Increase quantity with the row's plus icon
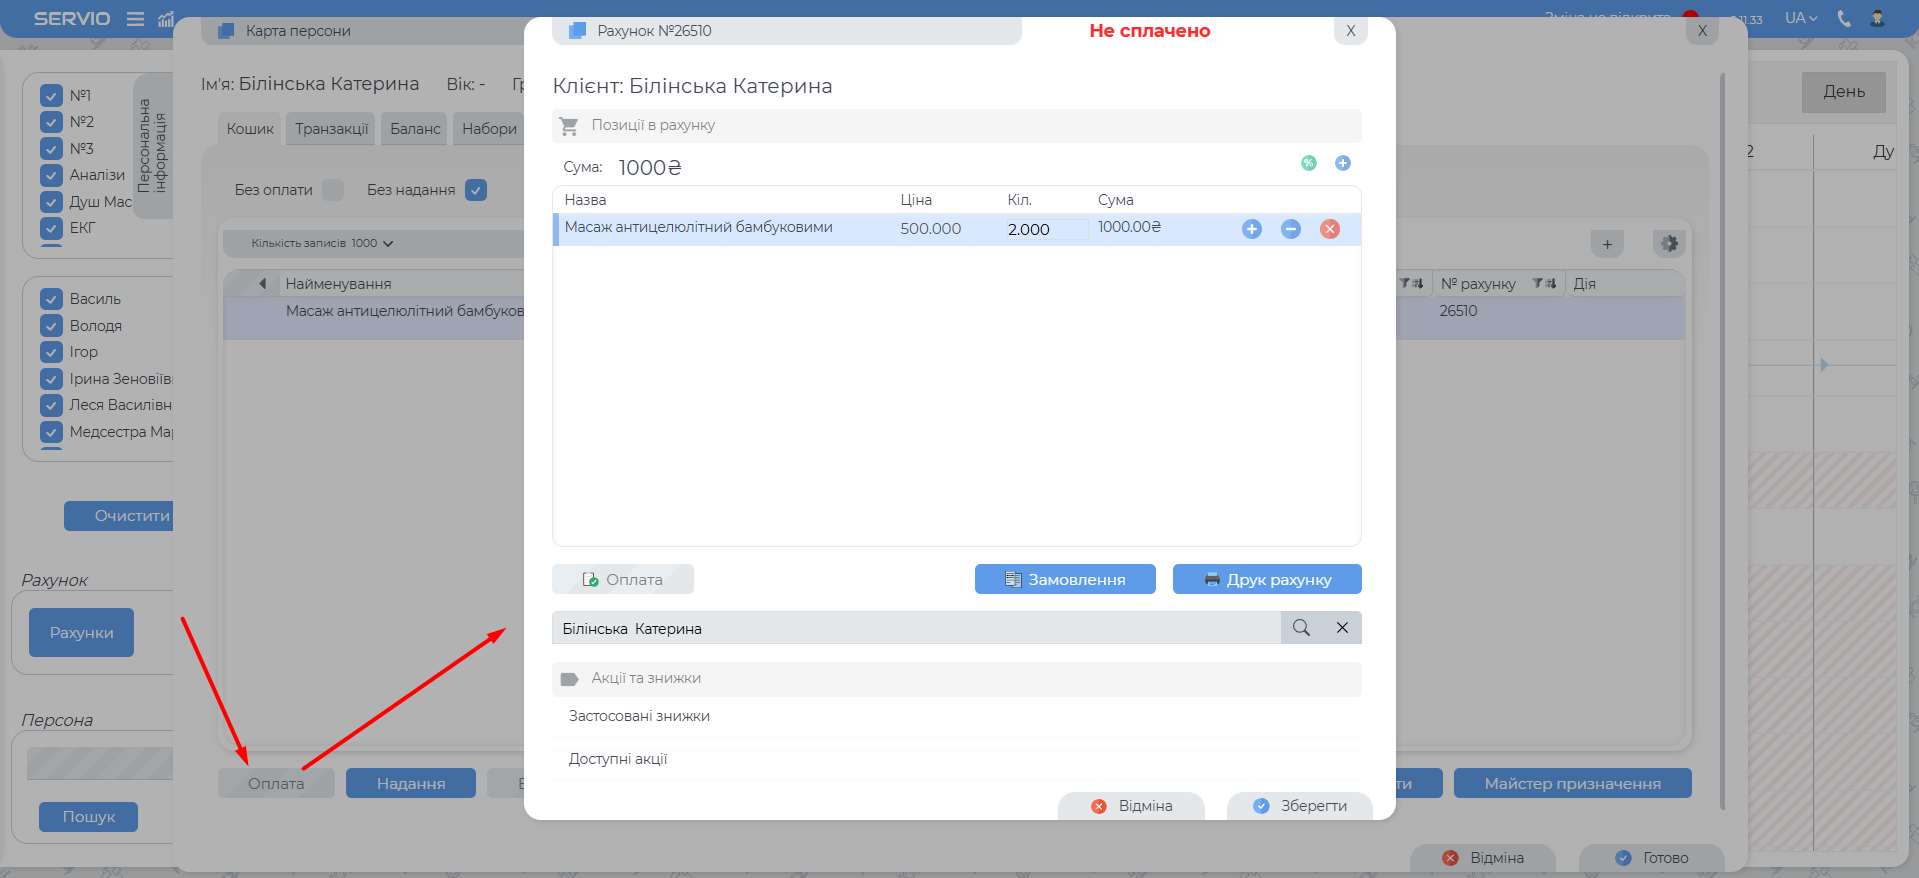The height and width of the screenshot is (878, 1919). point(1251,229)
